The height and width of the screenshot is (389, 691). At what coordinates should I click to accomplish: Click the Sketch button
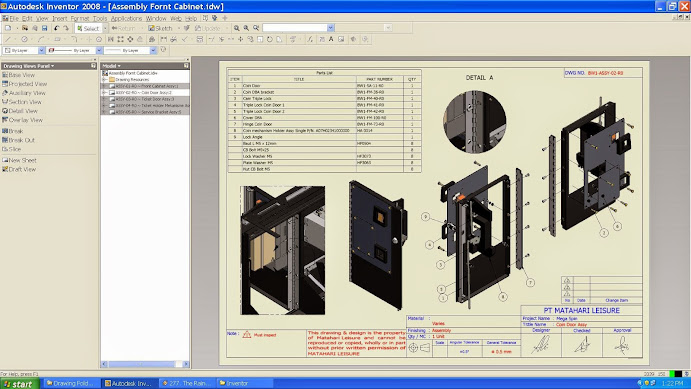160,28
